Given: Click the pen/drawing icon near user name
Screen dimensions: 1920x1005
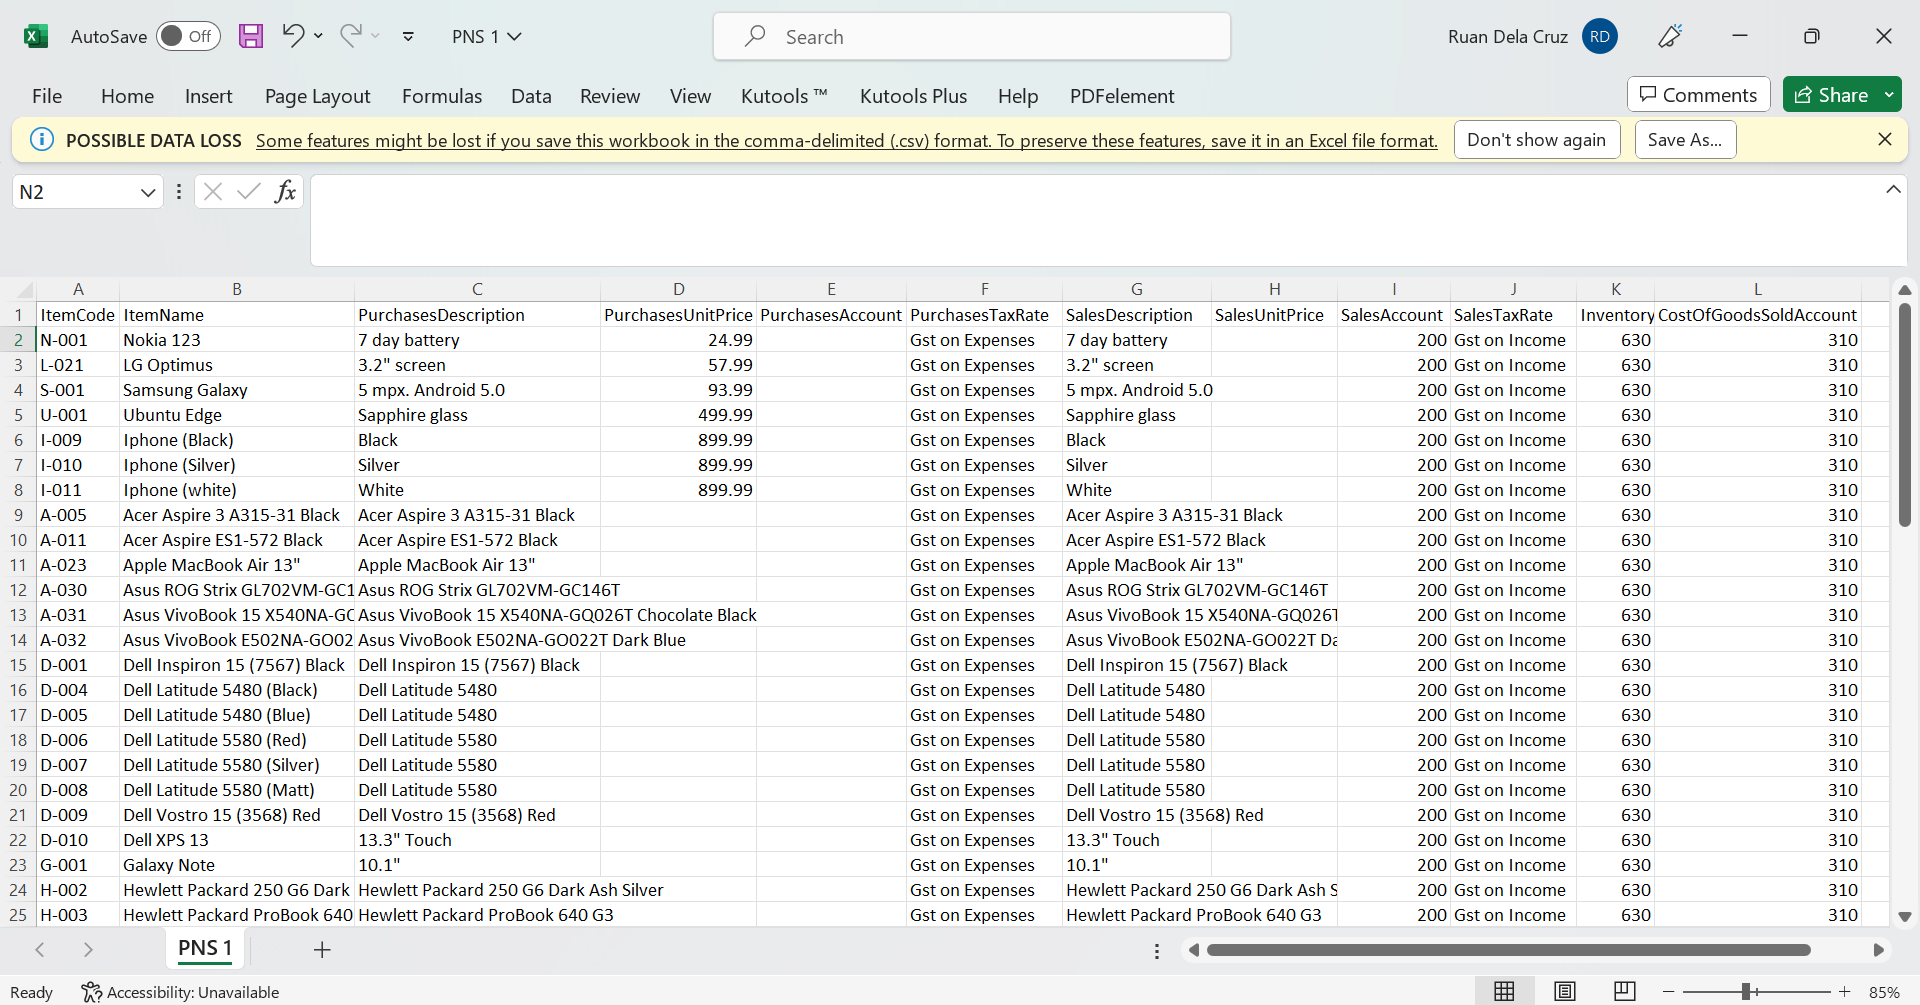Looking at the screenshot, I should 1670,37.
